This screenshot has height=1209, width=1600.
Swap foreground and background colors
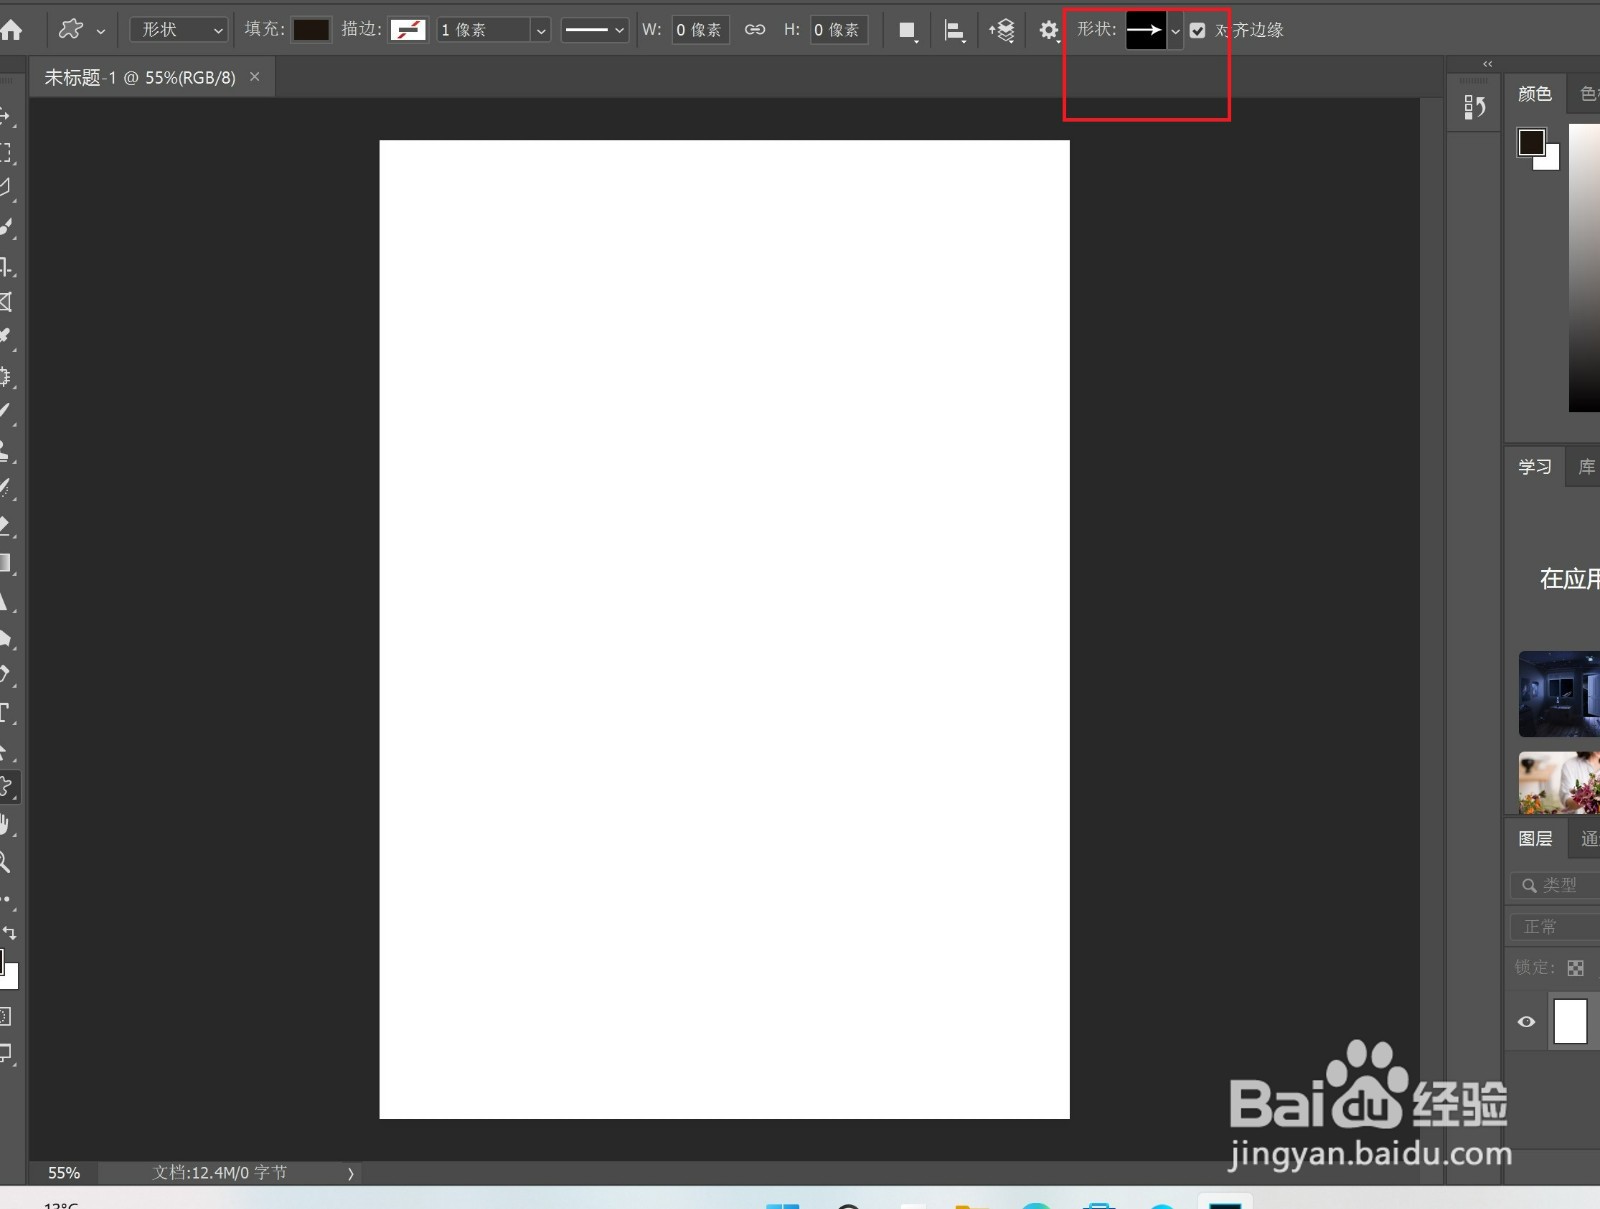point(10,932)
